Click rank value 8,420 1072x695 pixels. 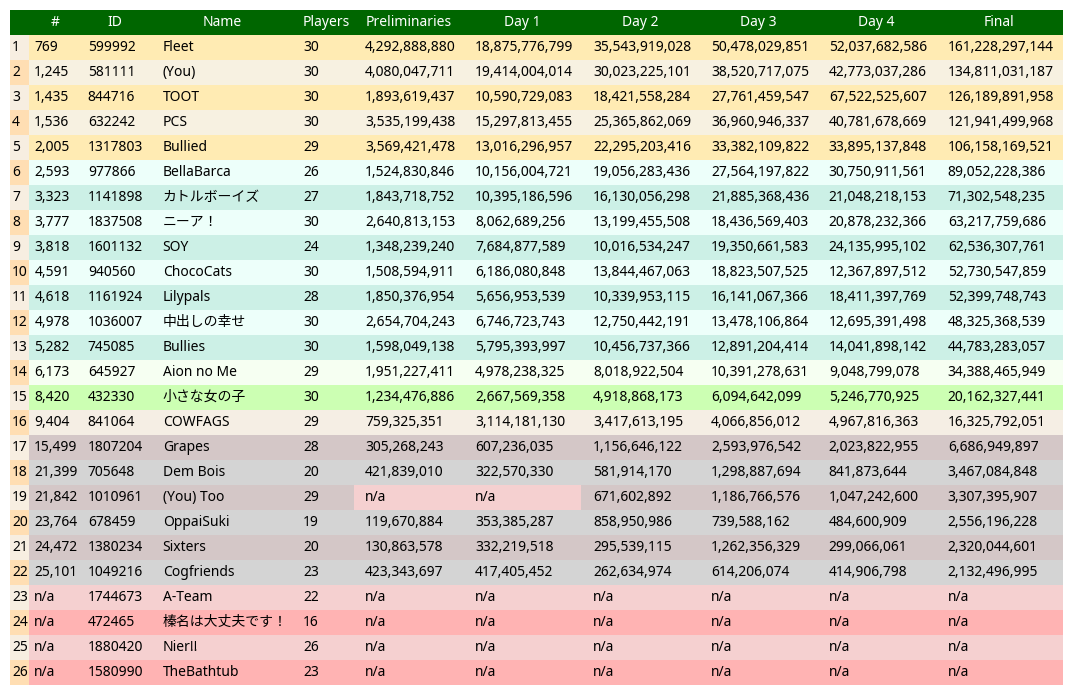click(x=52, y=396)
